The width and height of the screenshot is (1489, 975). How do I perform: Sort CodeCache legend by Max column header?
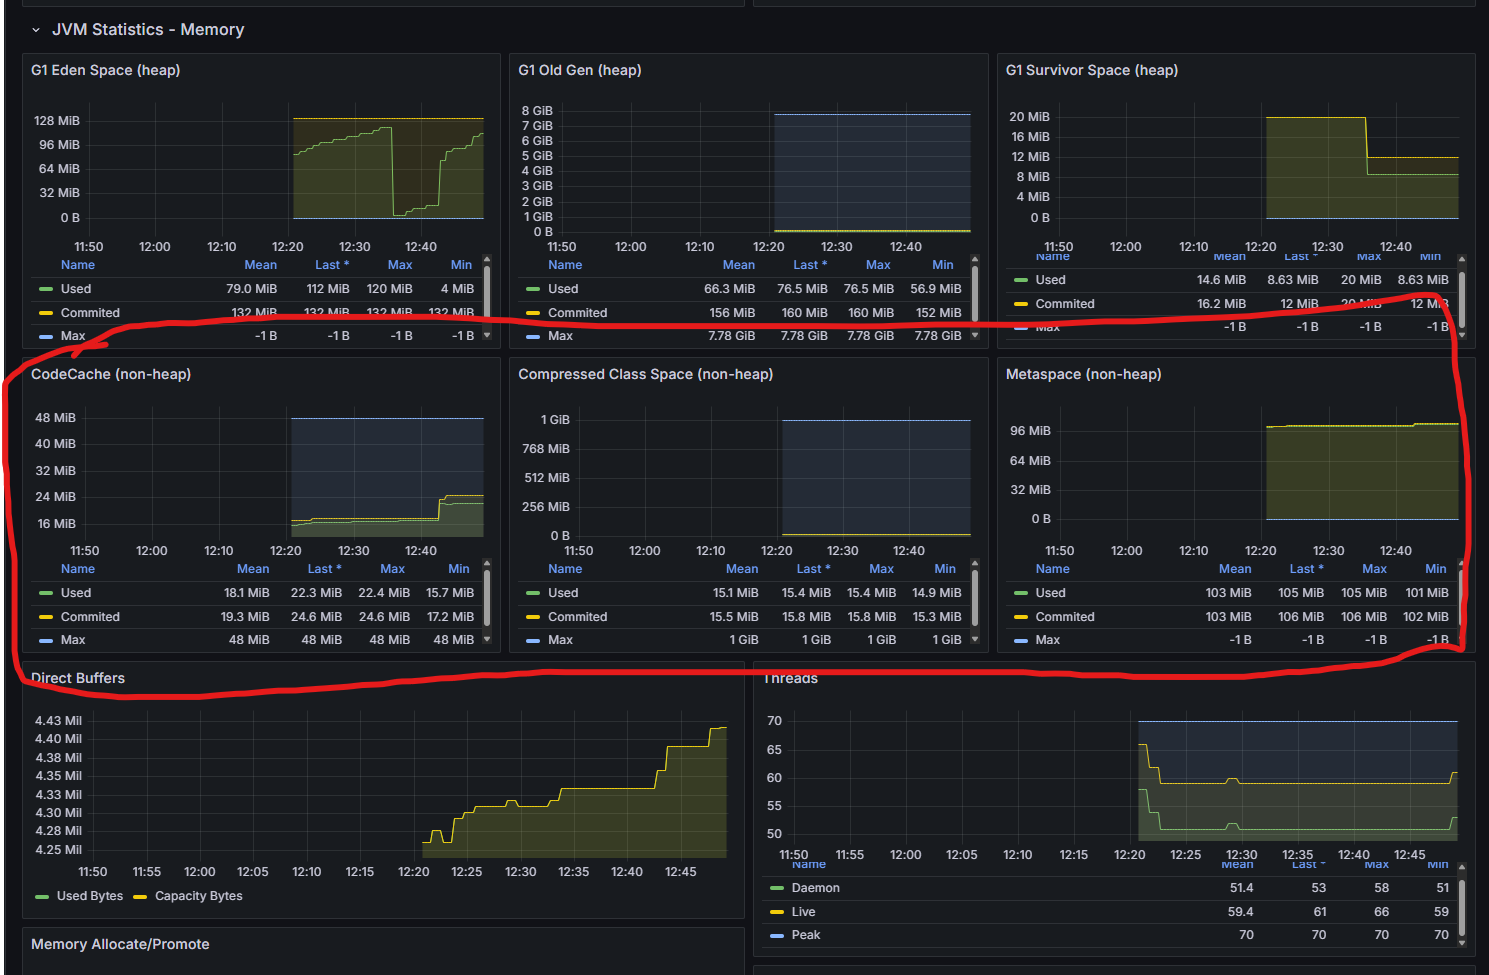[393, 569]
